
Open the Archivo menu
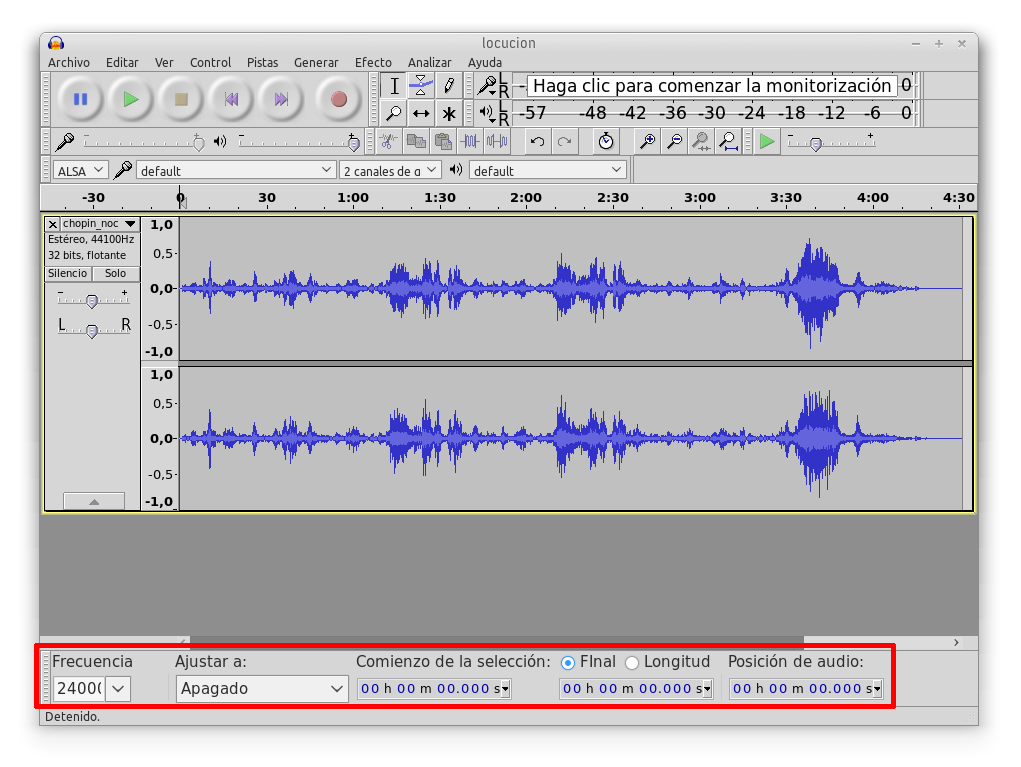[x=69, y=63]
